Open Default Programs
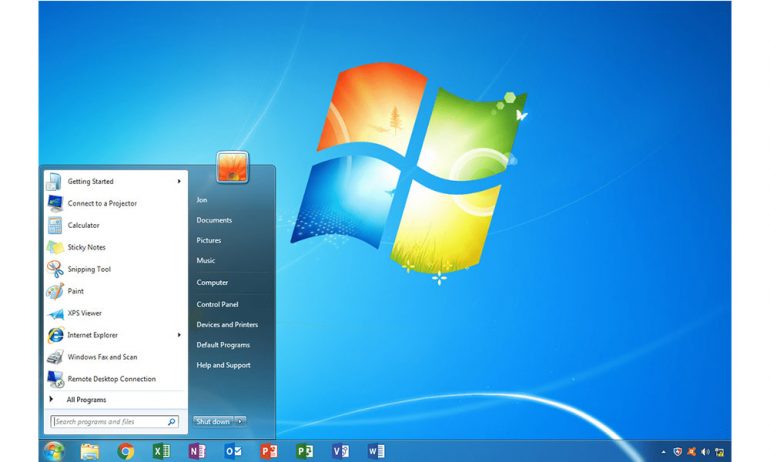The width and height of the screenshot is (770, 462). coord(223,345)
